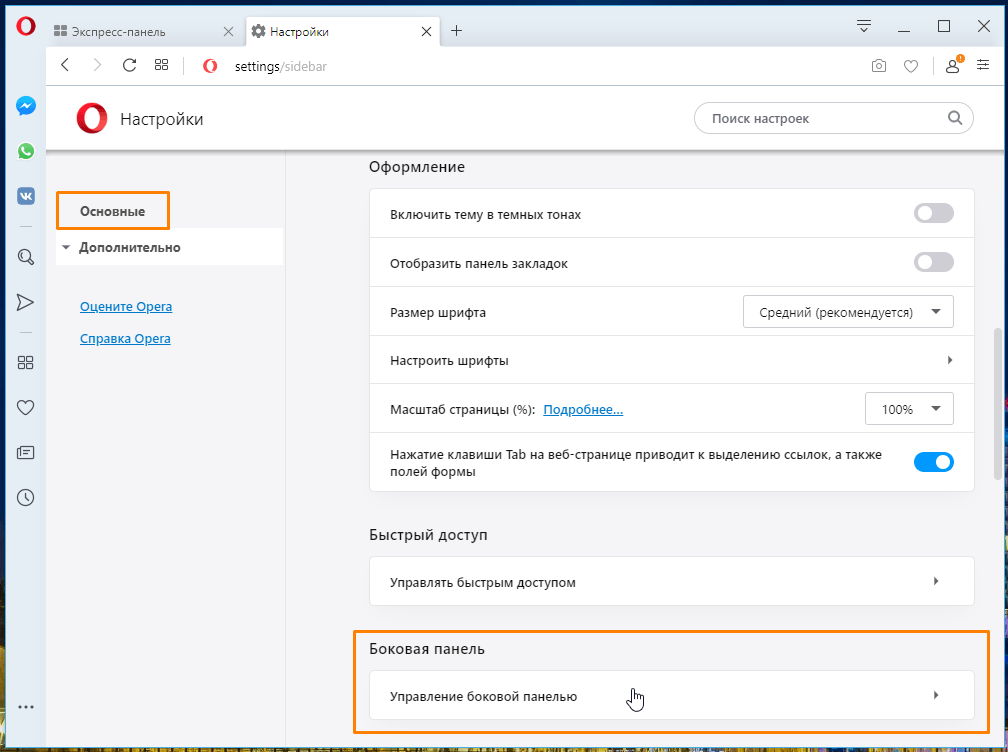
Task: Open WhatsApp in the sidebar
Action: (26, 151)
